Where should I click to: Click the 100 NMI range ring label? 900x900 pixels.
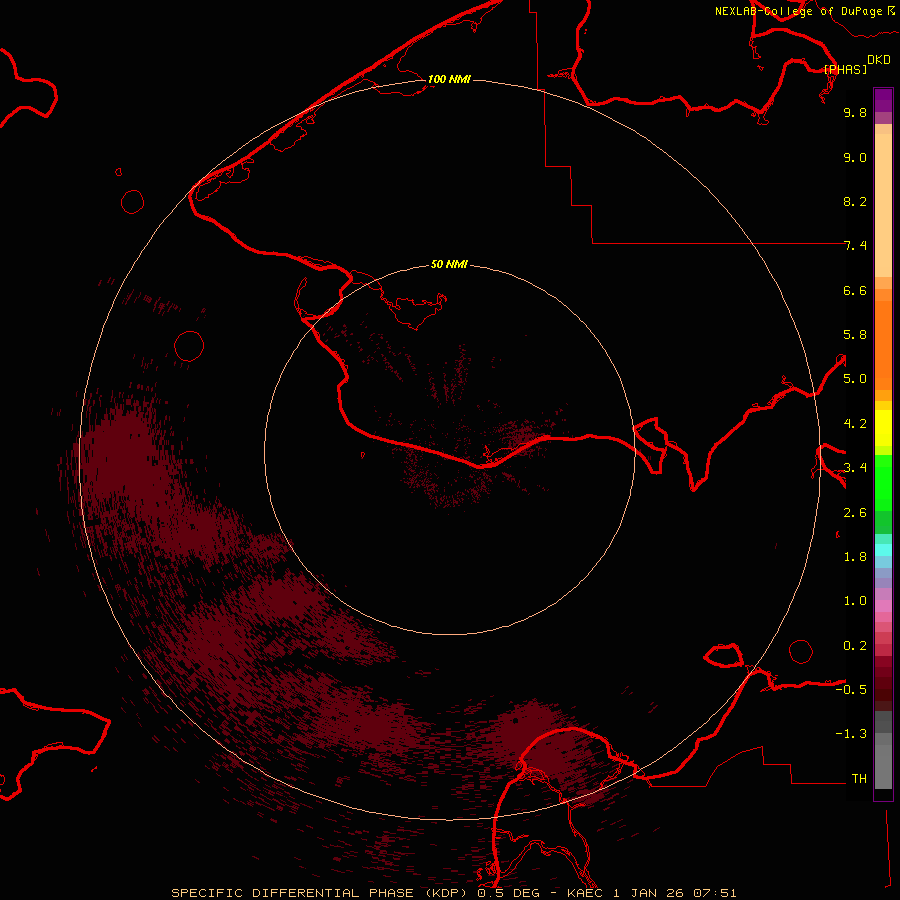pyautogui.click(x=449, y=79)
